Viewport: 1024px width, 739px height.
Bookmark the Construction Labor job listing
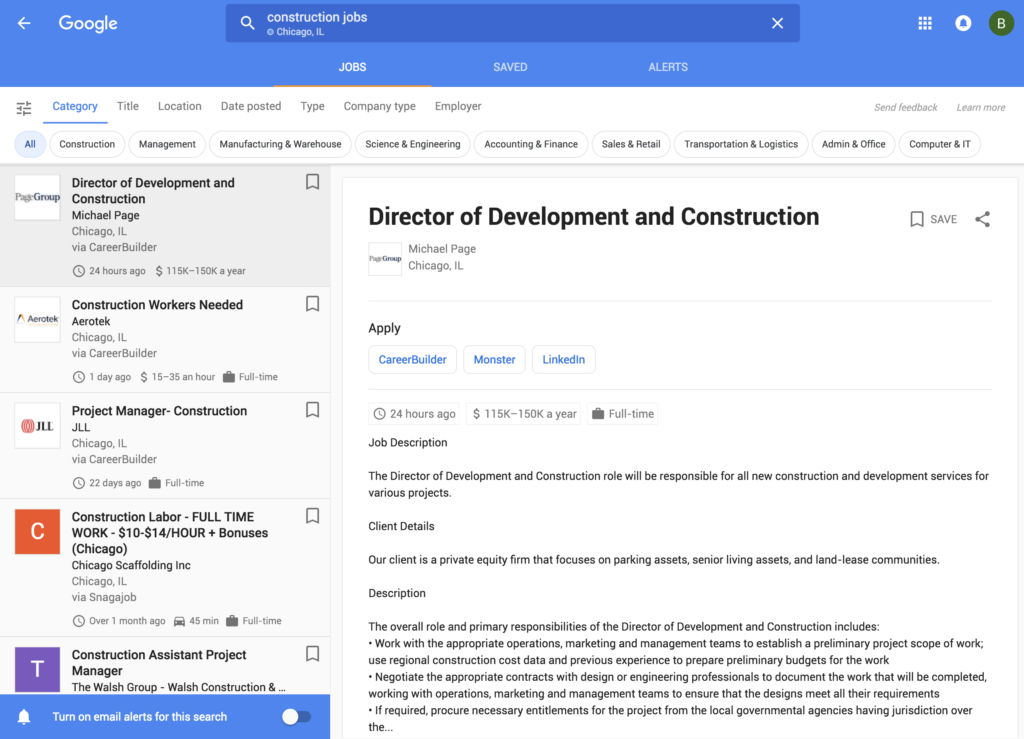point(312,516)
